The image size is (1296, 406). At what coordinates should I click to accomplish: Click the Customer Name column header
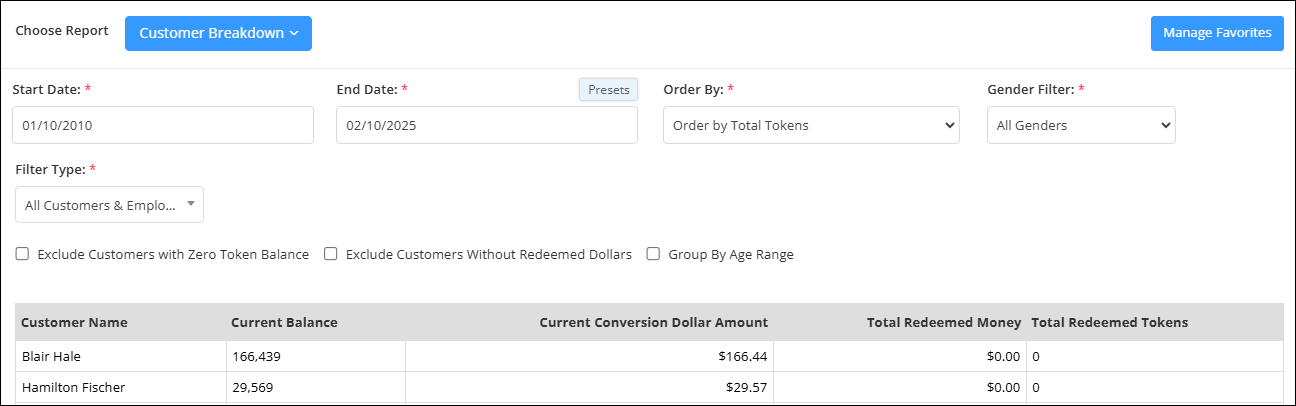point(74,322)
